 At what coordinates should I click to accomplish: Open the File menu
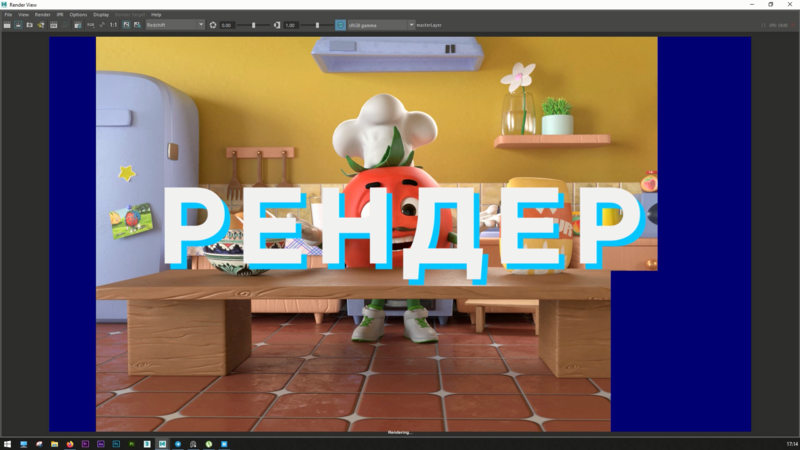[x=8, y=15]
